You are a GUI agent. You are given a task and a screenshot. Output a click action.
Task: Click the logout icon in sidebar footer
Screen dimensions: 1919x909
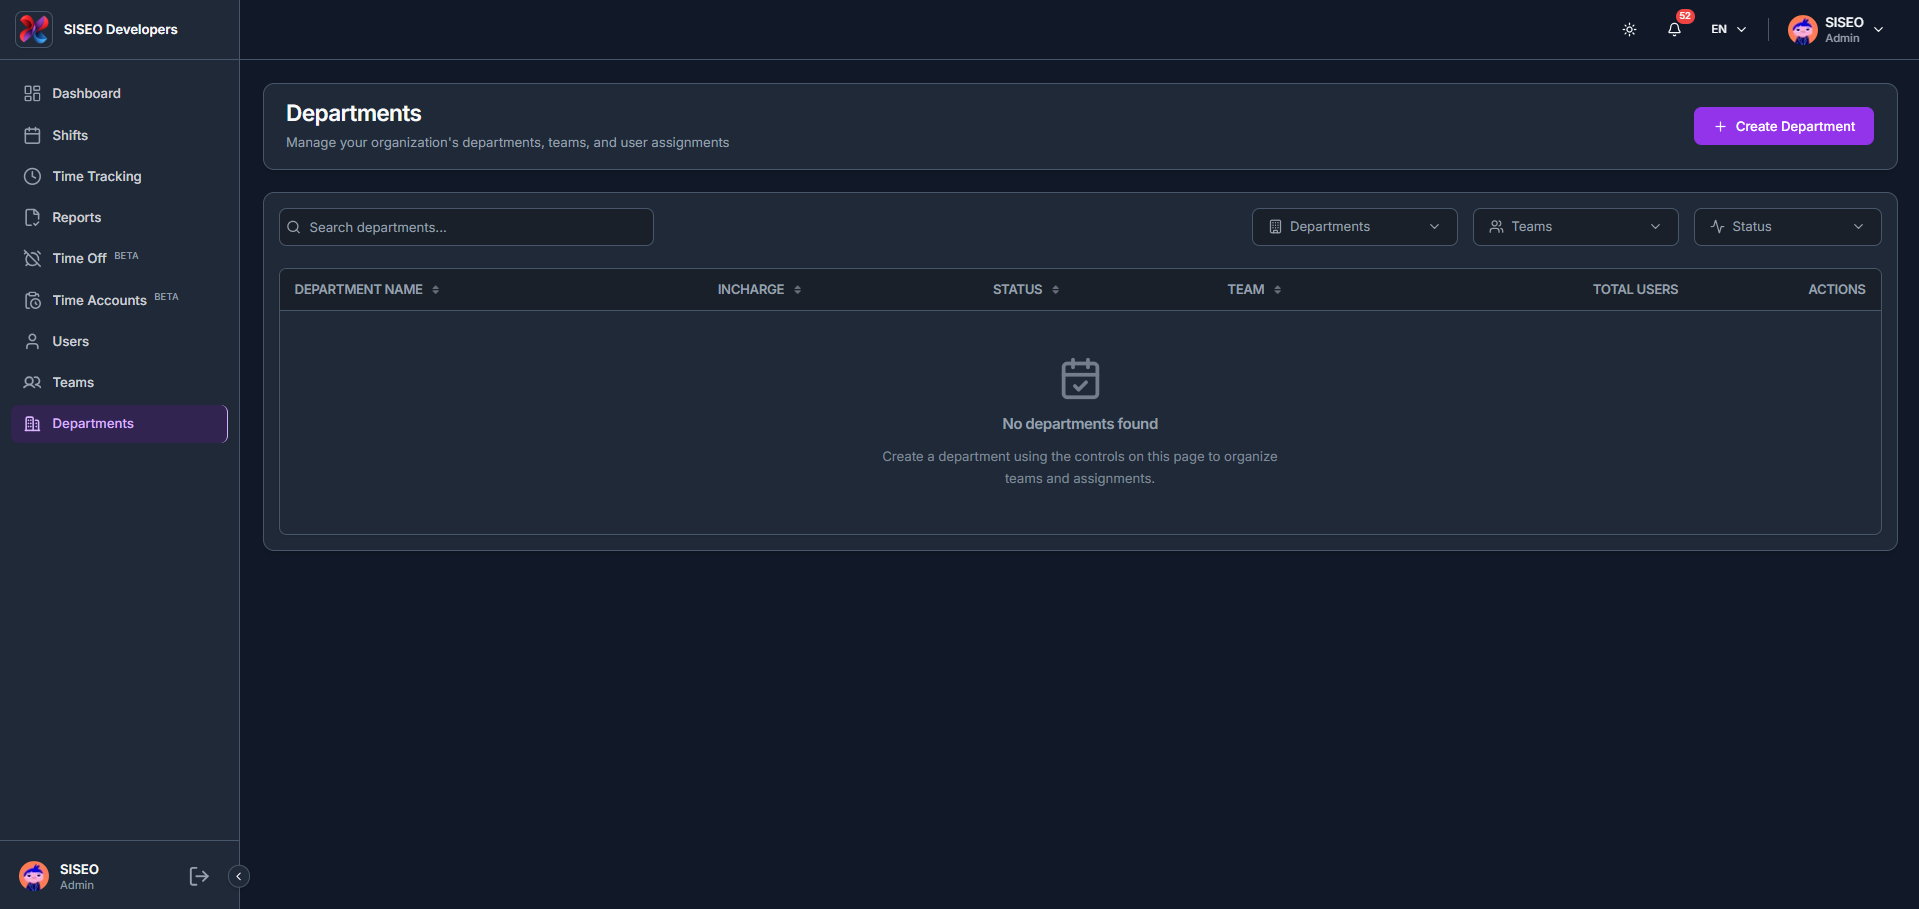coord(199,876)
